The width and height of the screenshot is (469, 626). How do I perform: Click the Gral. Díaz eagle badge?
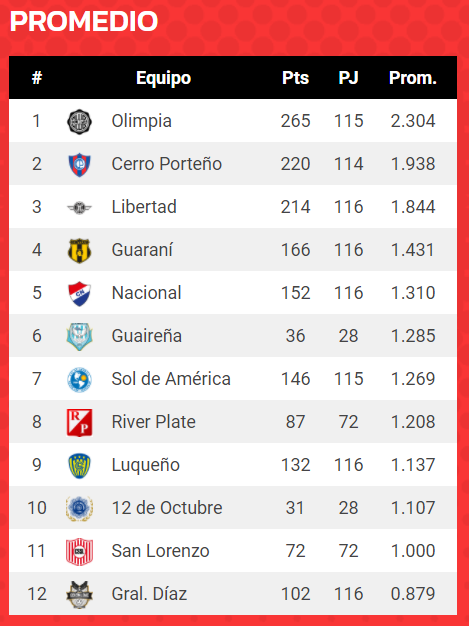click(79, 594)
